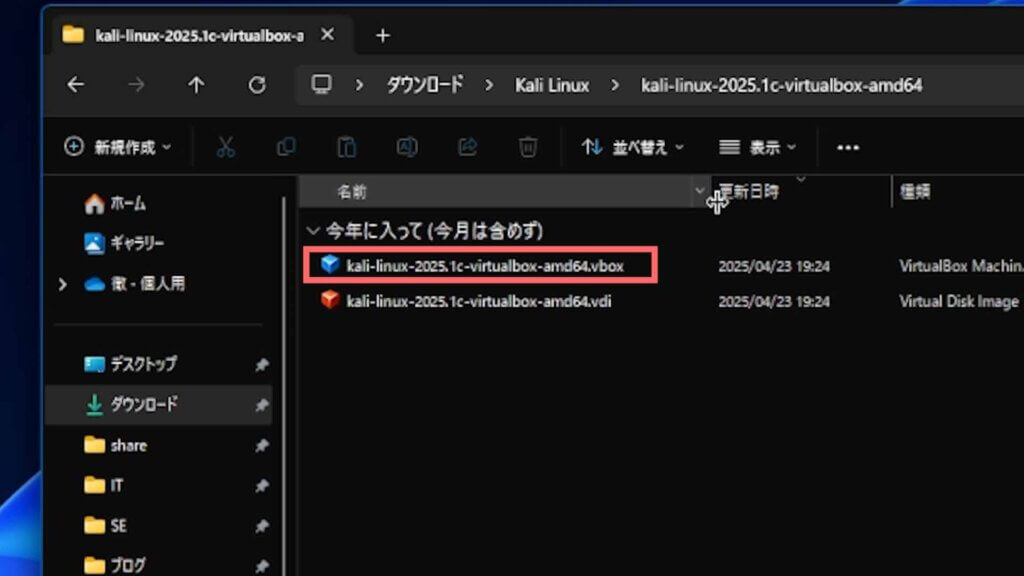Screen dimensions: 1024x576
Task: Open a new tab with plus button
Action: click(383, 35)
